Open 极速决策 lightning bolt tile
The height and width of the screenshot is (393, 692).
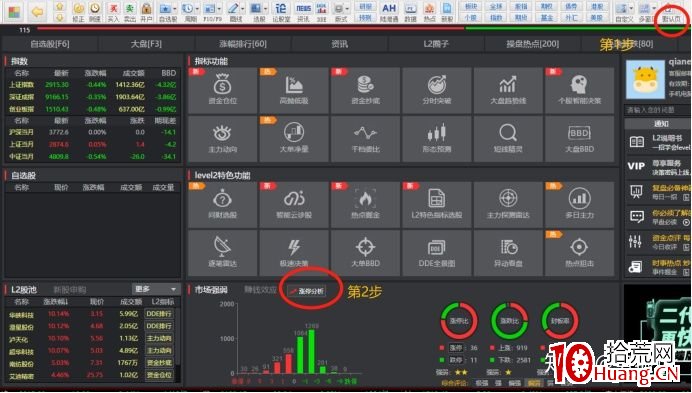[294, 253]
